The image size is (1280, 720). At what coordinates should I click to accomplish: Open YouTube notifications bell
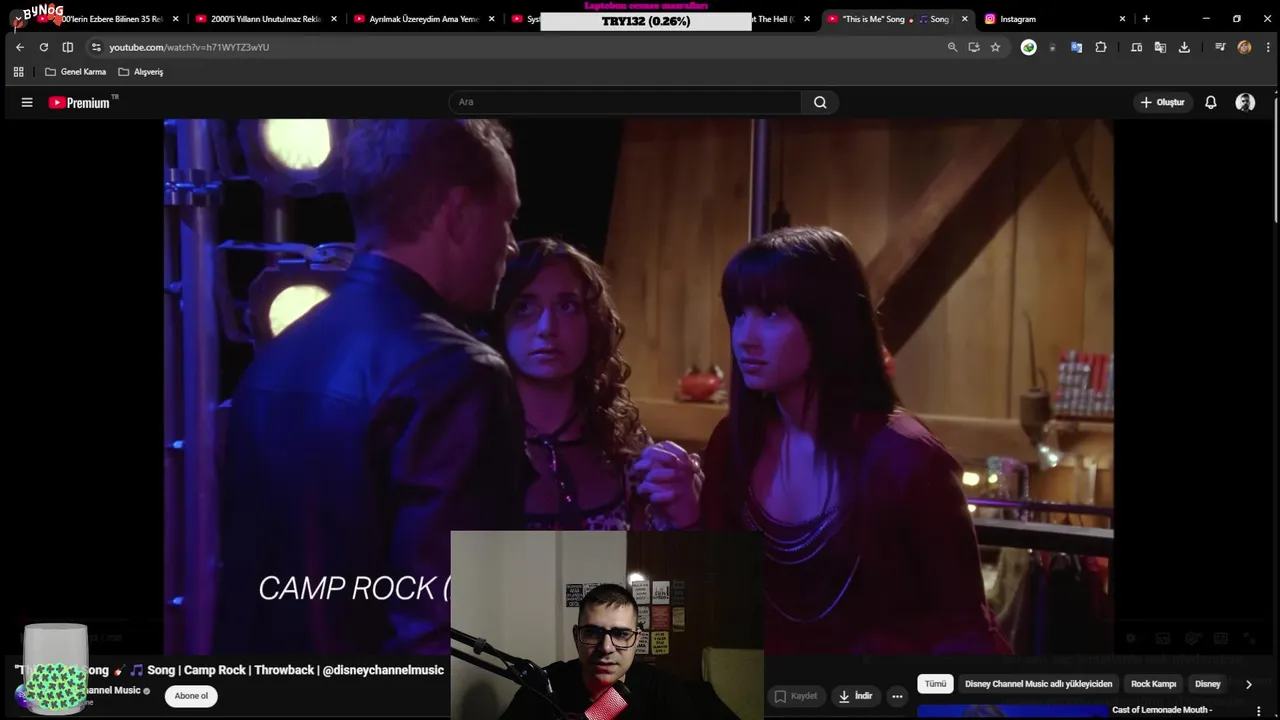point(1210,102)
